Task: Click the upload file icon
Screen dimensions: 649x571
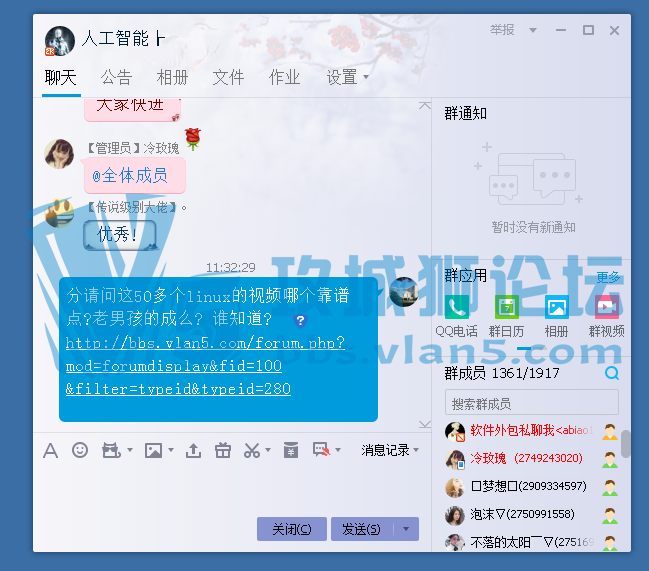Action: (x=193, y=450)
